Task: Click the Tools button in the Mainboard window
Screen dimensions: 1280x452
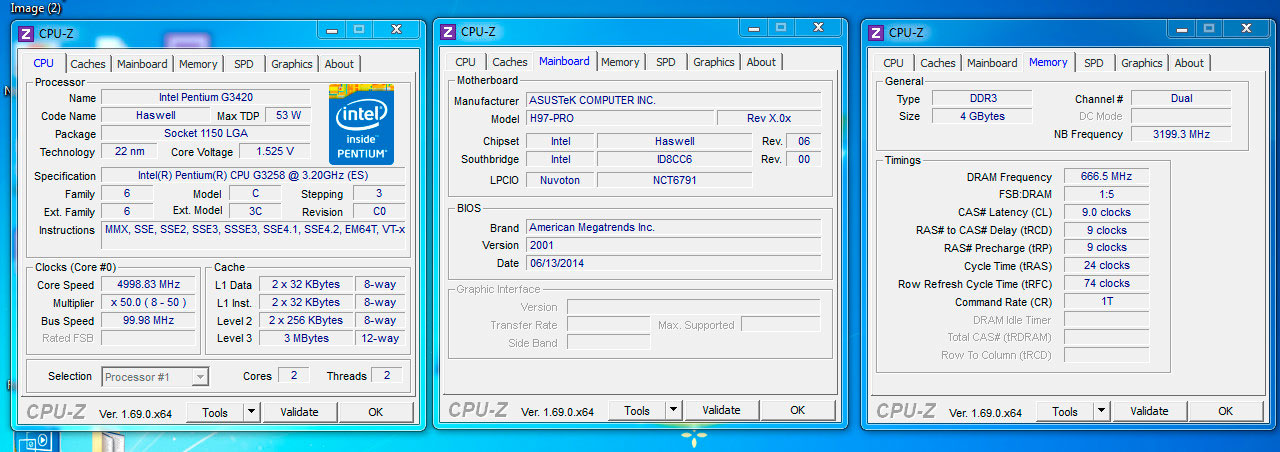Action: 637,410
